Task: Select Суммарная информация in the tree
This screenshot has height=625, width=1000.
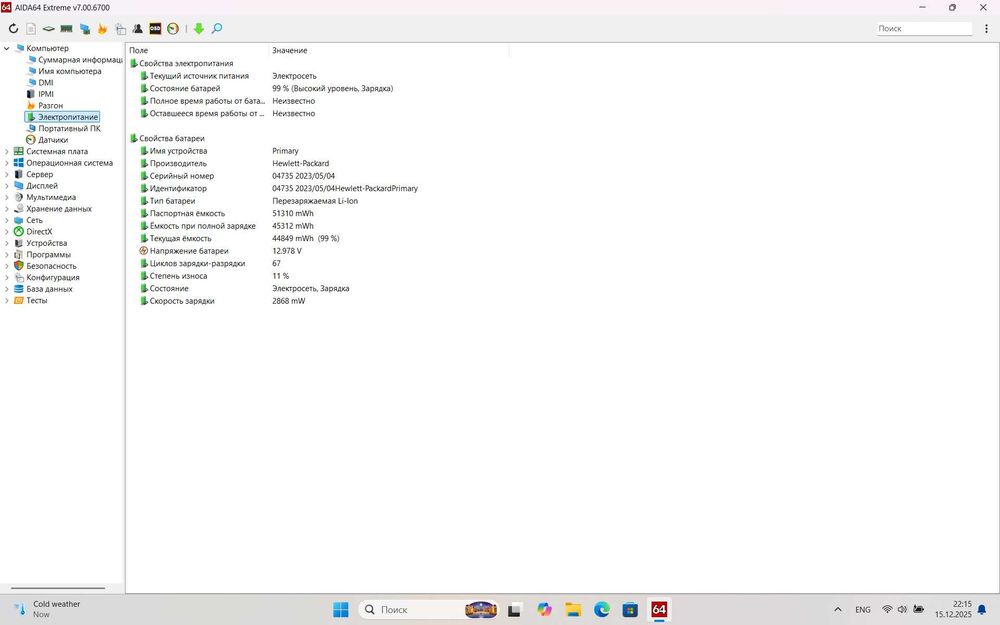Action: (x=80, y=60)
